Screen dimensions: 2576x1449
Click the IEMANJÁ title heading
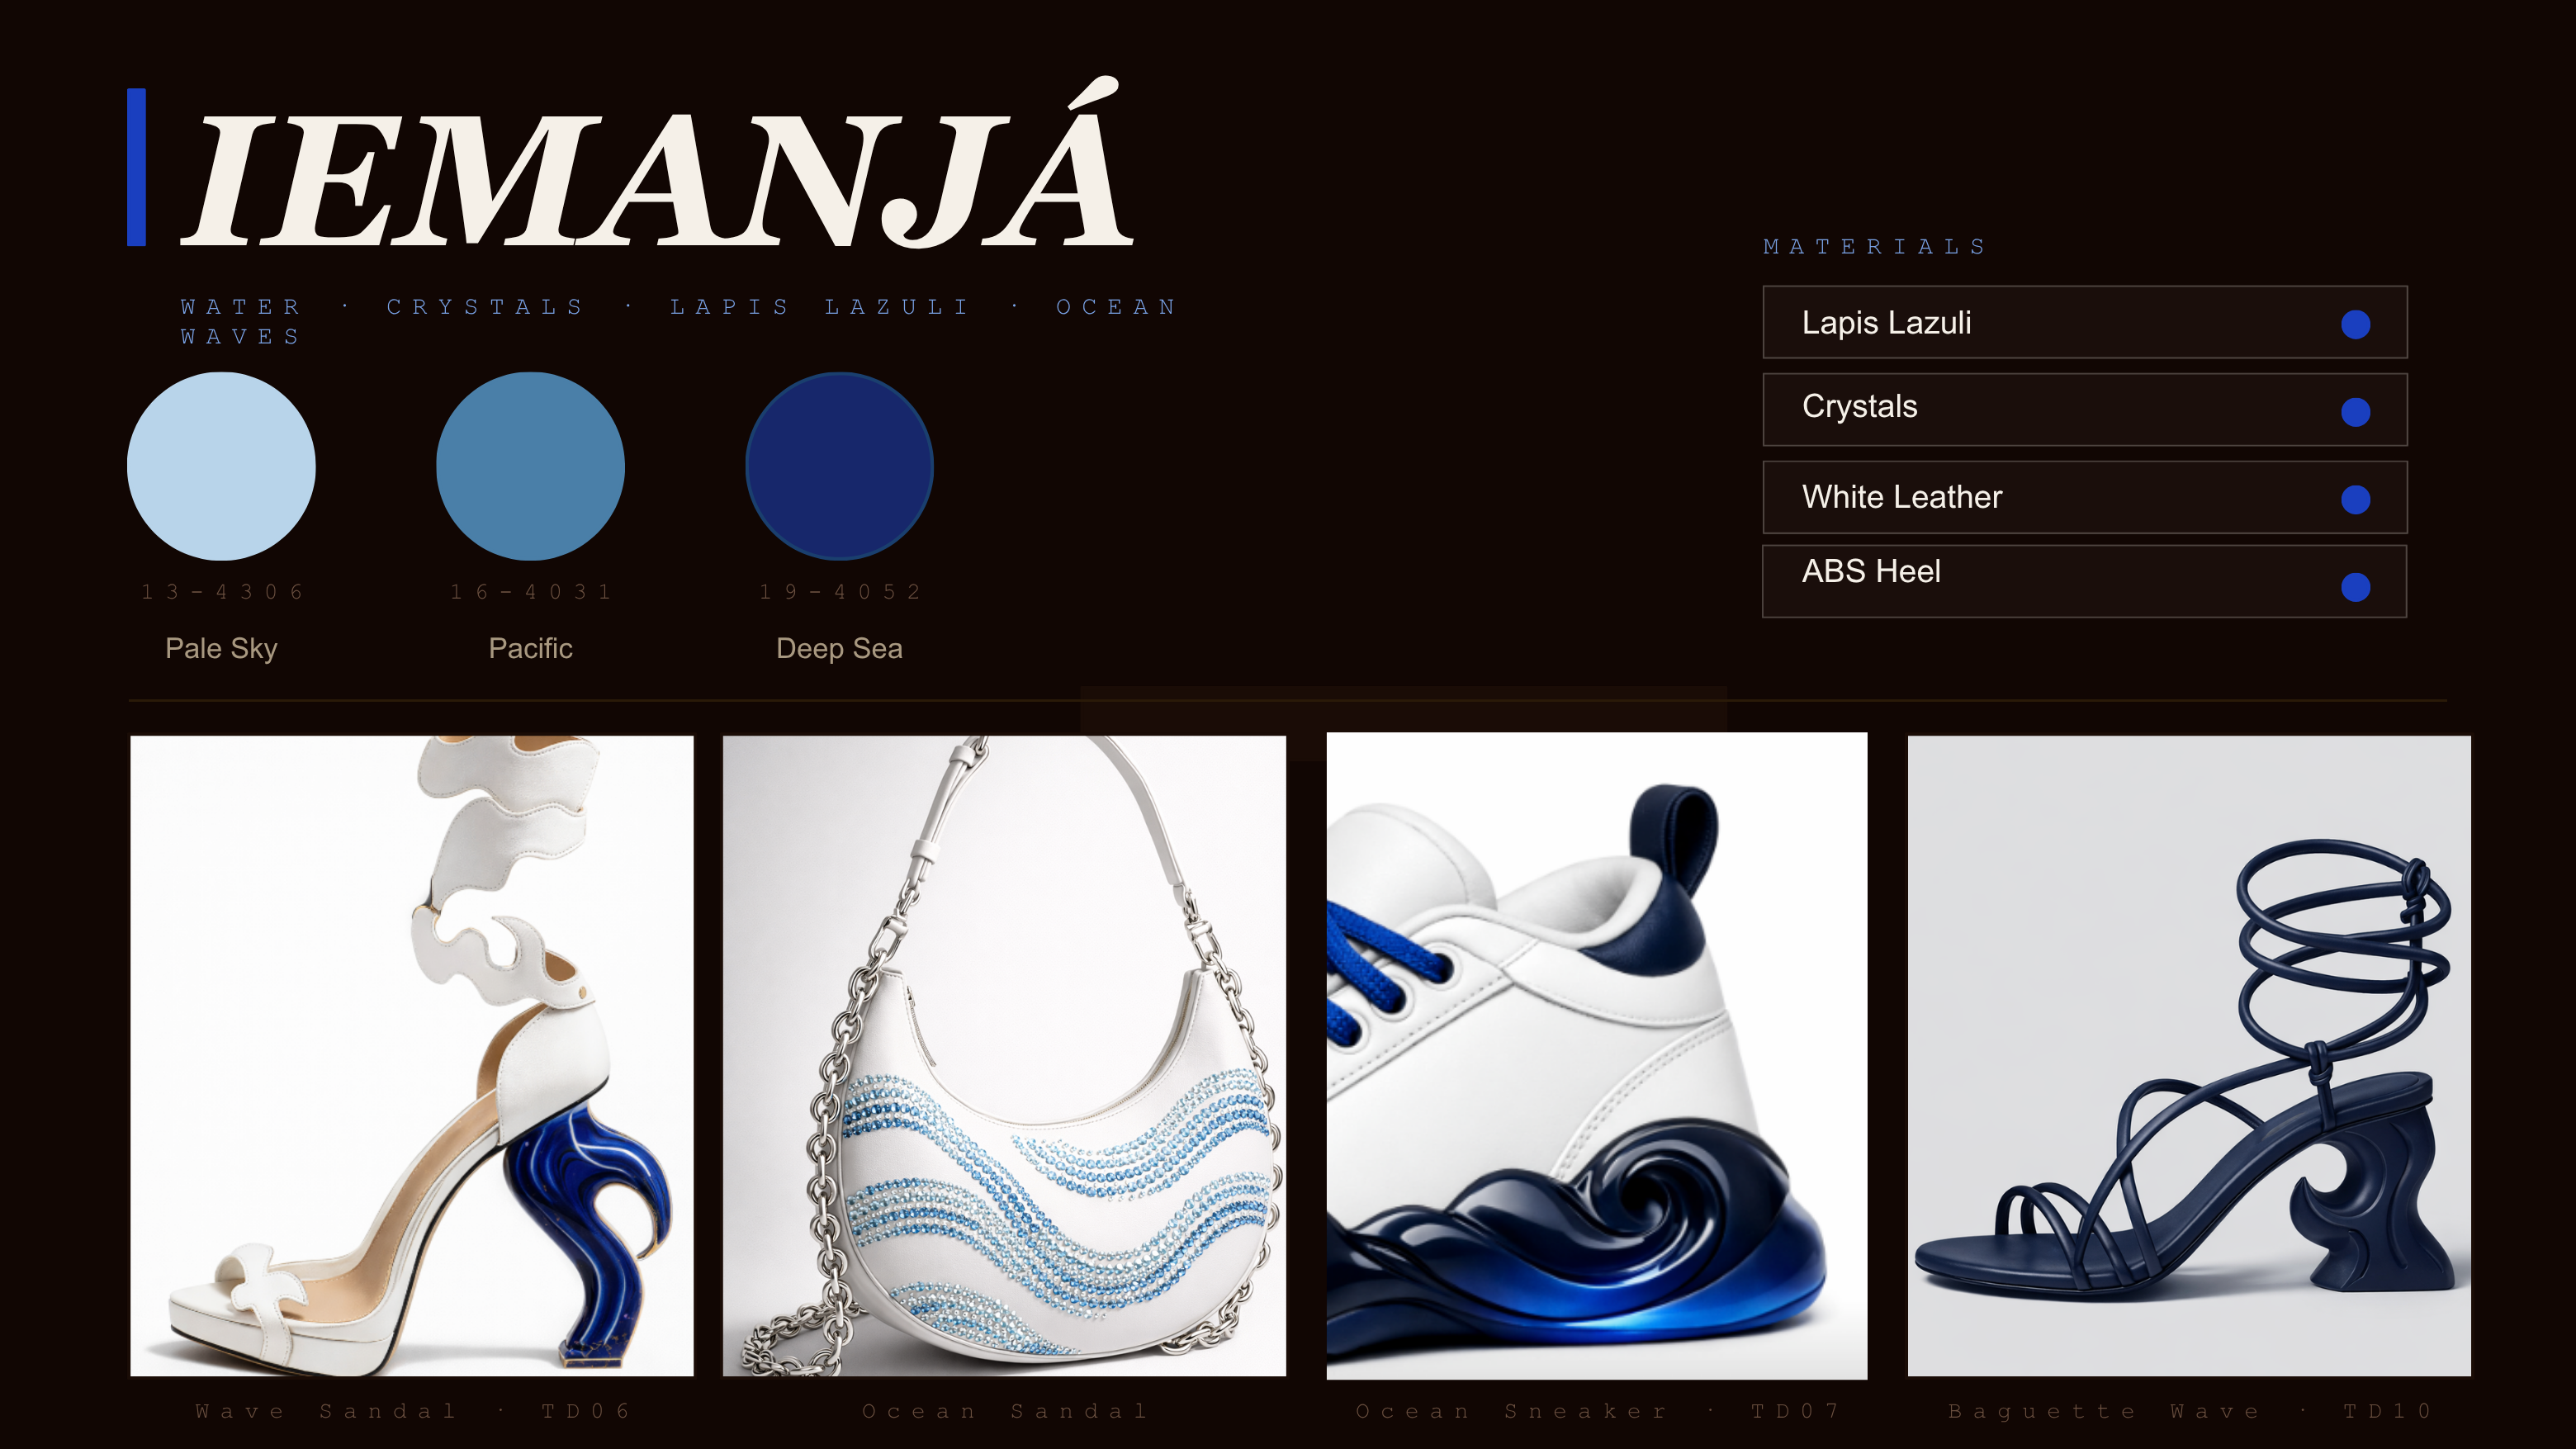657,165
